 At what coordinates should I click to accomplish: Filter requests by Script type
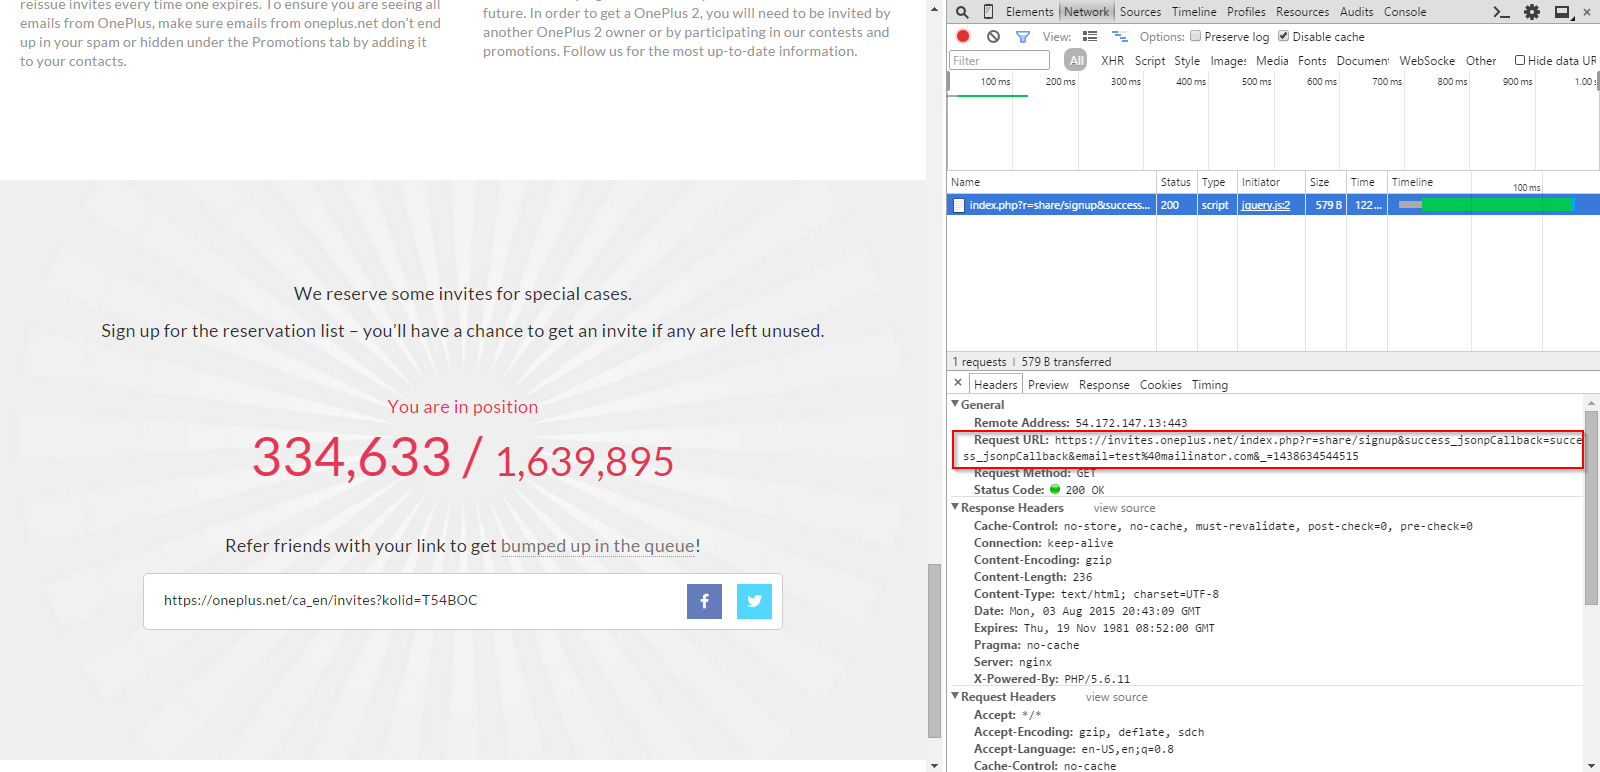pos(1150,61)
